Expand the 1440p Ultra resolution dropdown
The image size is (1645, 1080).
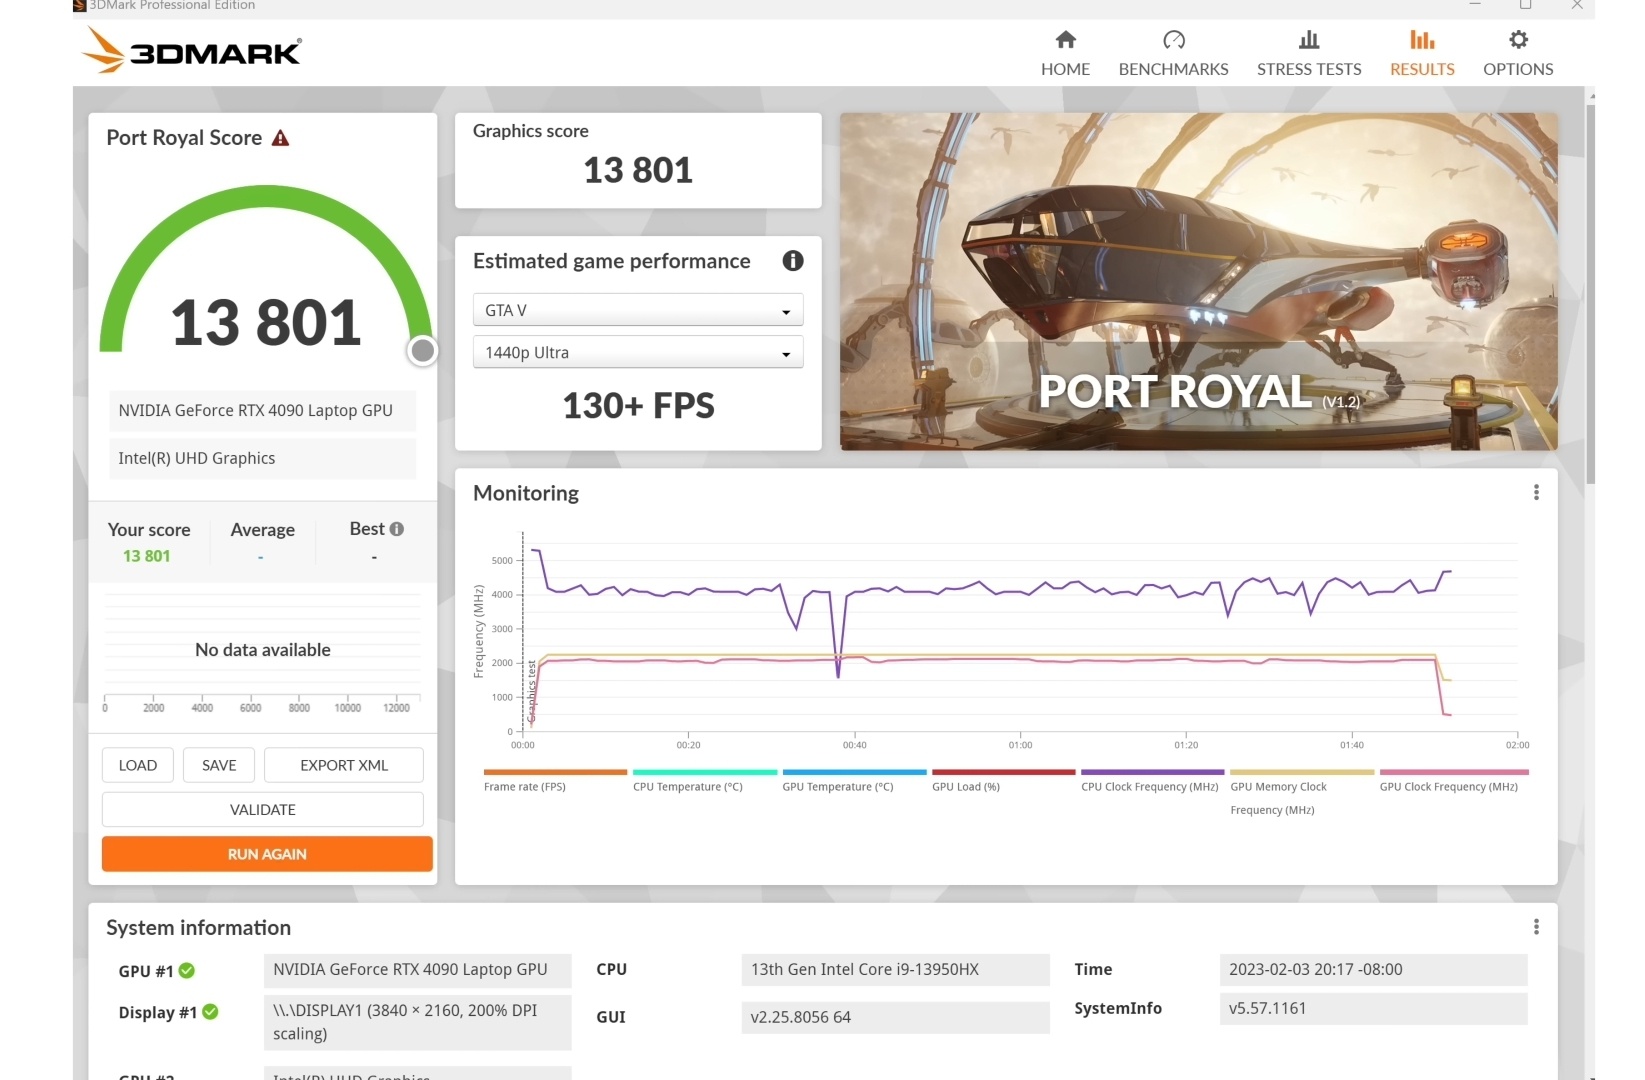(638, 353)
